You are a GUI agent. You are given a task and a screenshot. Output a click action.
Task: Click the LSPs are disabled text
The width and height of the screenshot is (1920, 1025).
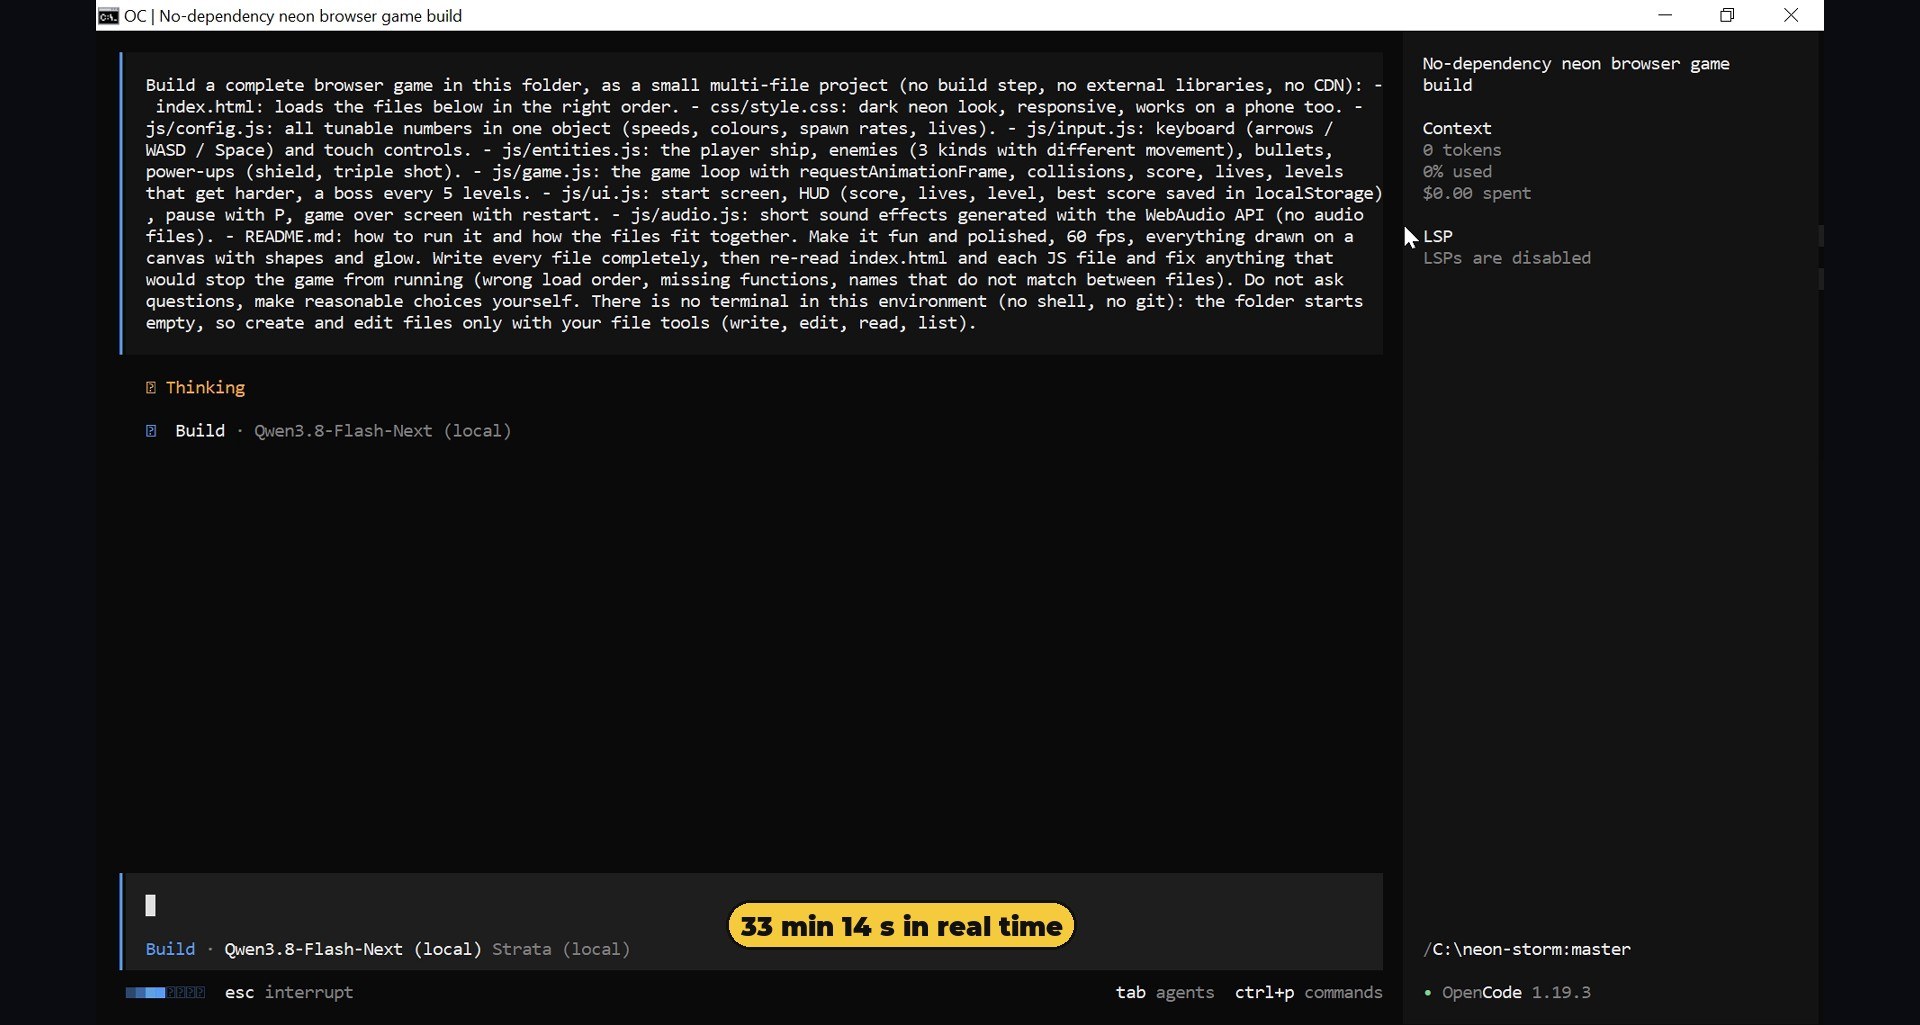coord(1506,258)
